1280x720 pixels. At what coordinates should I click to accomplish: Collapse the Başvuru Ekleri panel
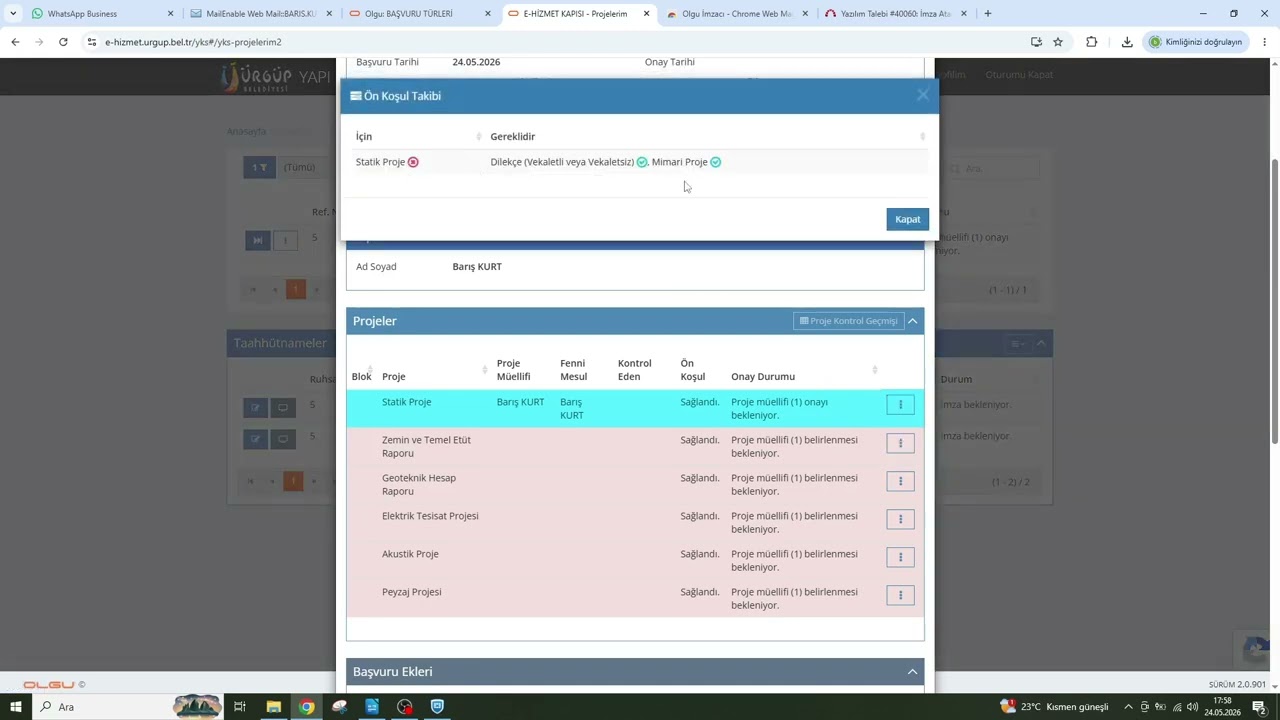pos(912,672)
